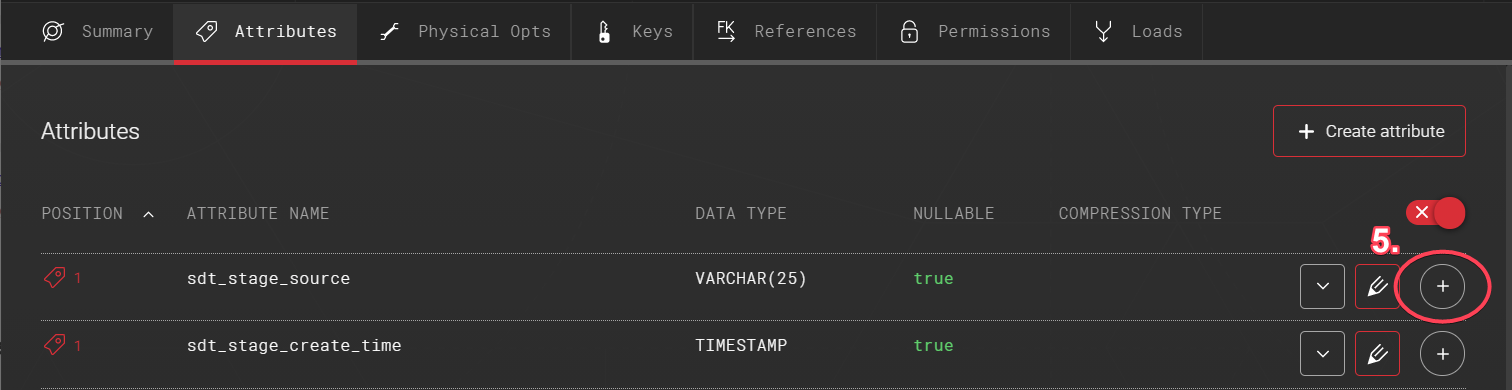1512x390 pixels.
Task: Edit the sdt_stage_source attribute with the pen icon
Action: point(1377,287)
